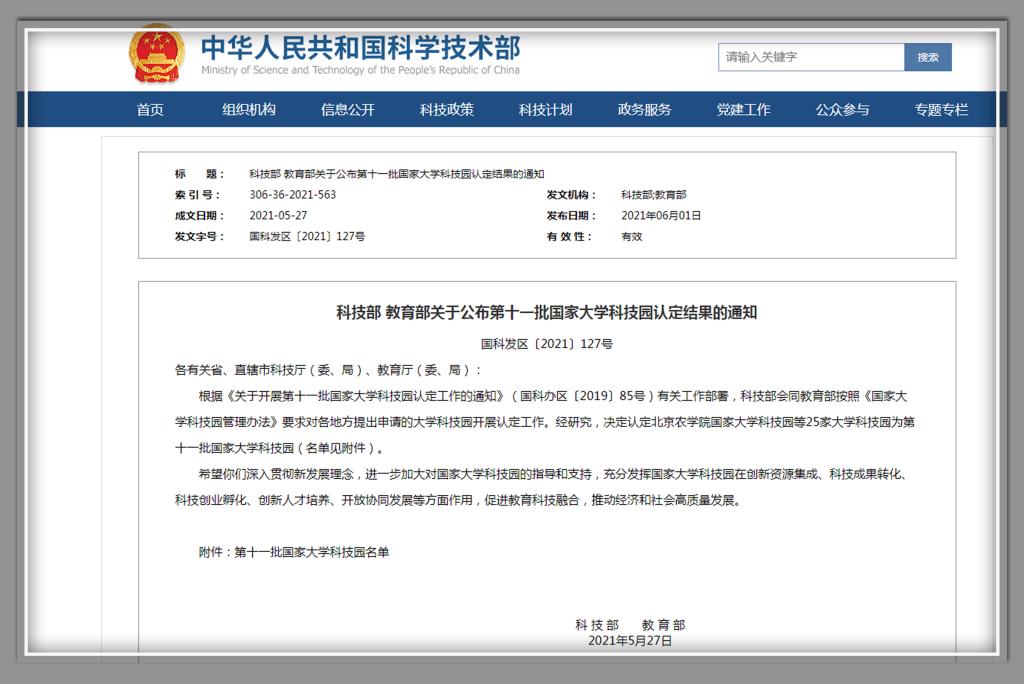Open the 科技计划 navigation tab
The width and height of the screenshot is (1024, 684).
pyautogui.click(x=545, y=110)
